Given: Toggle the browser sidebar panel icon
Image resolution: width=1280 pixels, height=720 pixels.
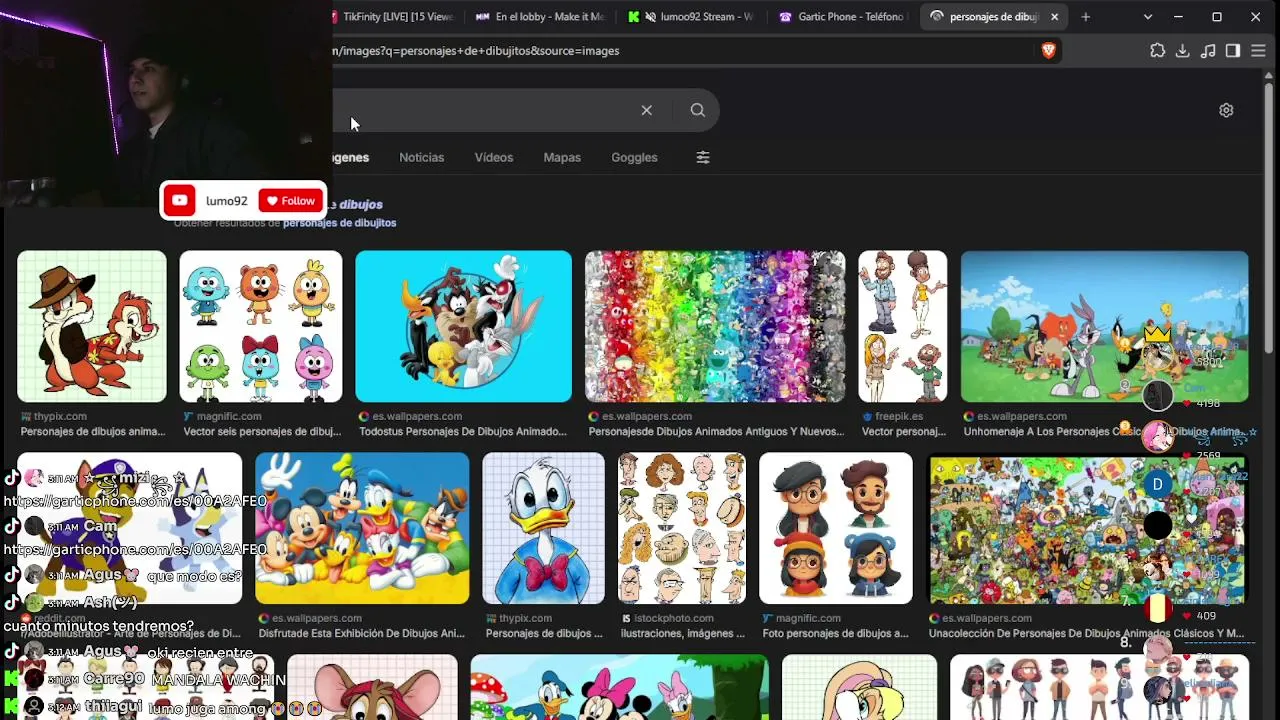Looking at the screenshot, I should click(x=1233, y=50).
